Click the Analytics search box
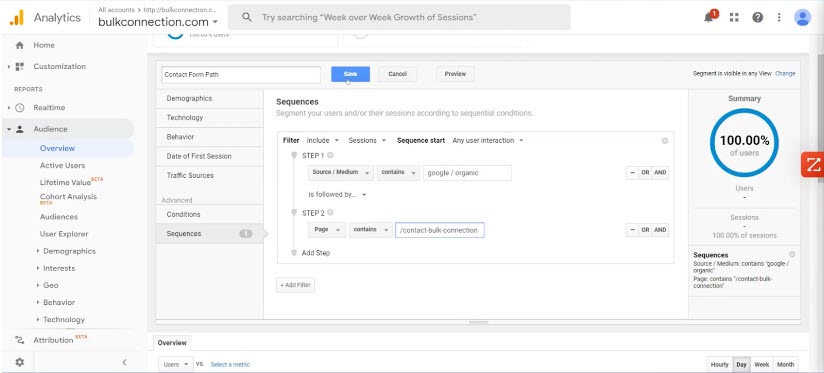Viewport: 824px width, 373px height. tap(399, 17)
